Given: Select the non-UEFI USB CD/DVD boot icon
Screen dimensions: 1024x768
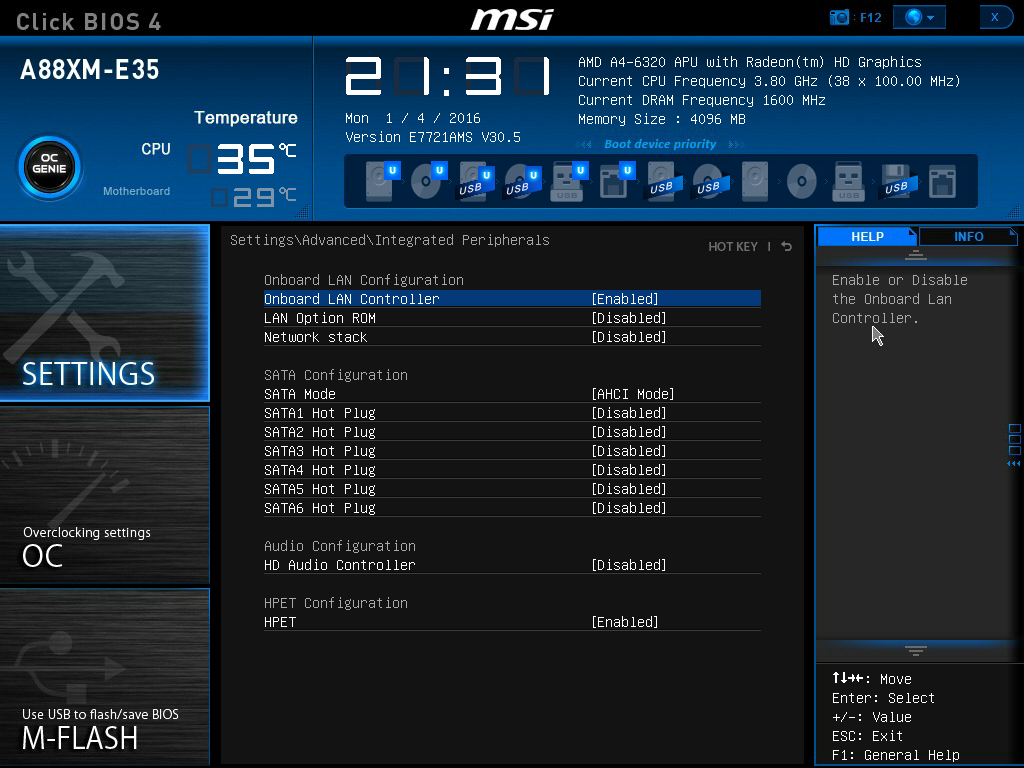Looking at the screenshot, I should point(711,181).
